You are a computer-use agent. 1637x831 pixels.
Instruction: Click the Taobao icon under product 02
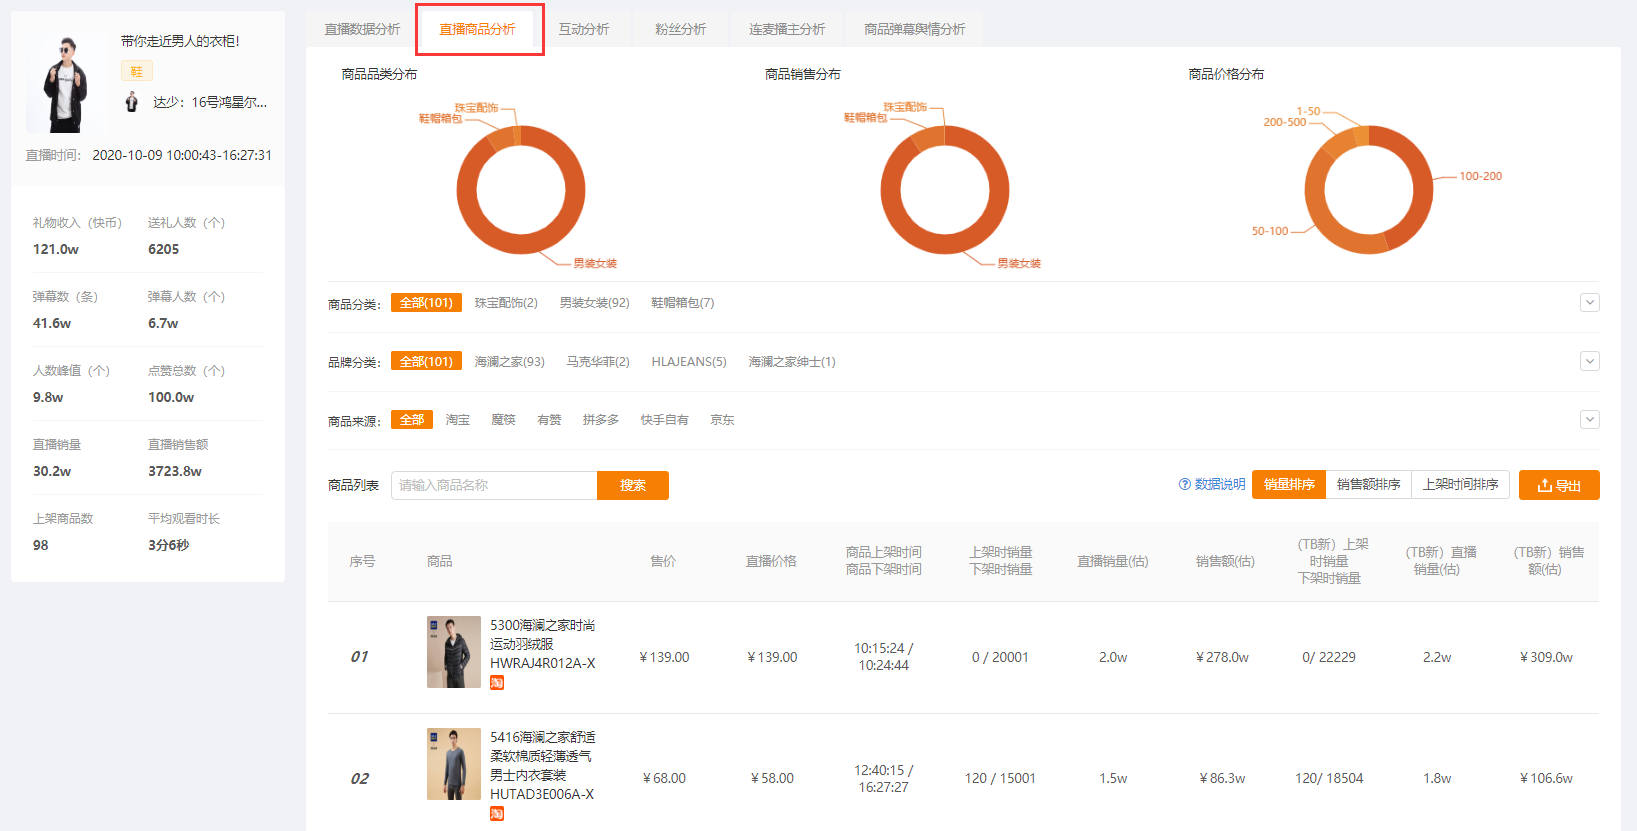click(497, 814)
